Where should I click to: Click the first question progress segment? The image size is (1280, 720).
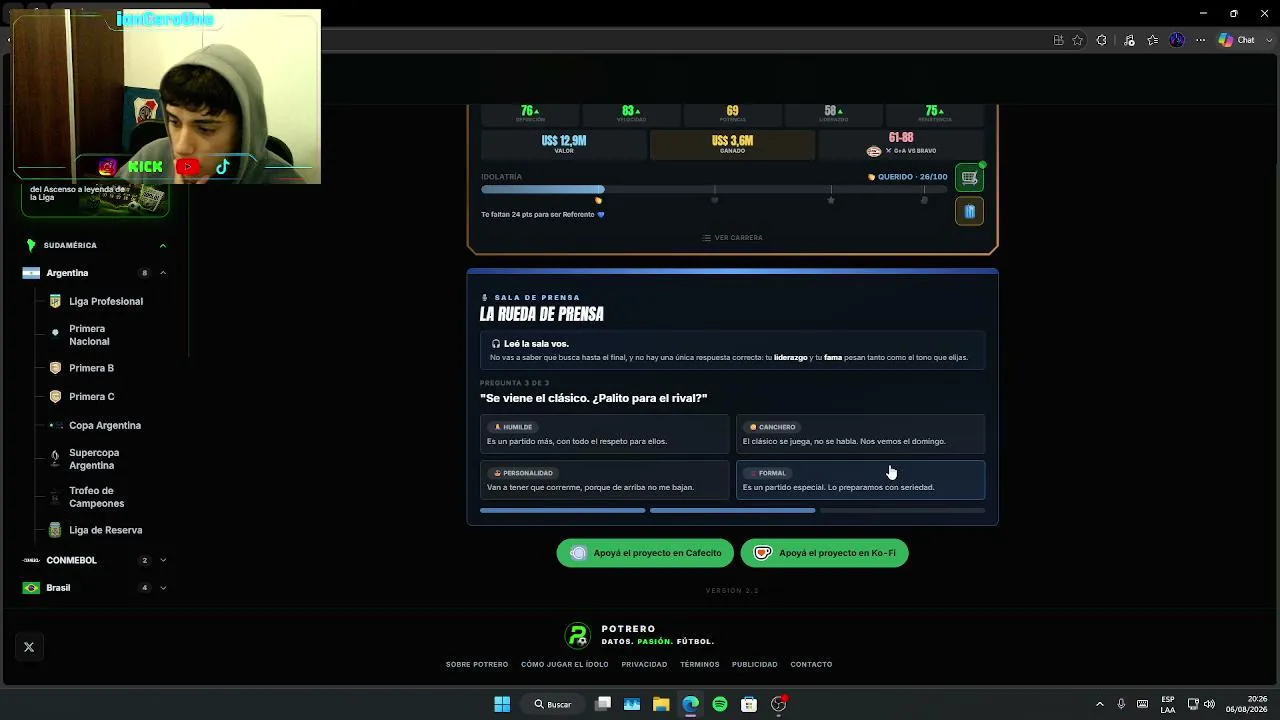coord(563,510)
